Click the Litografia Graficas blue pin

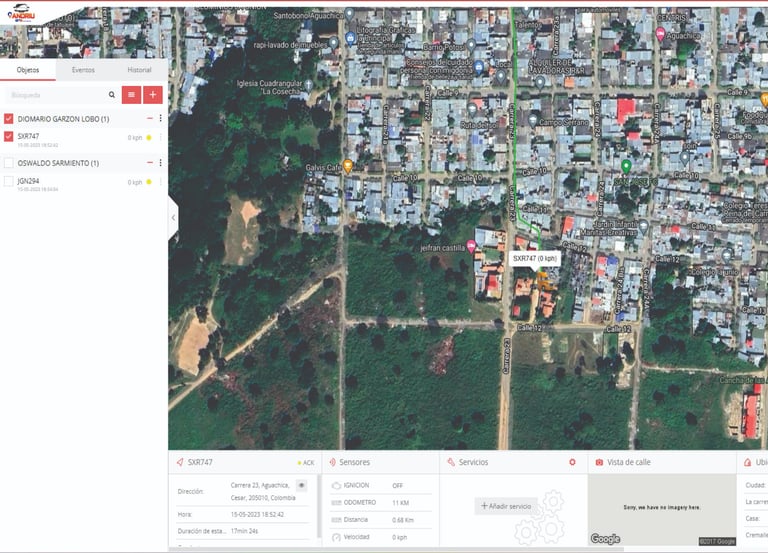click(350, 38)
